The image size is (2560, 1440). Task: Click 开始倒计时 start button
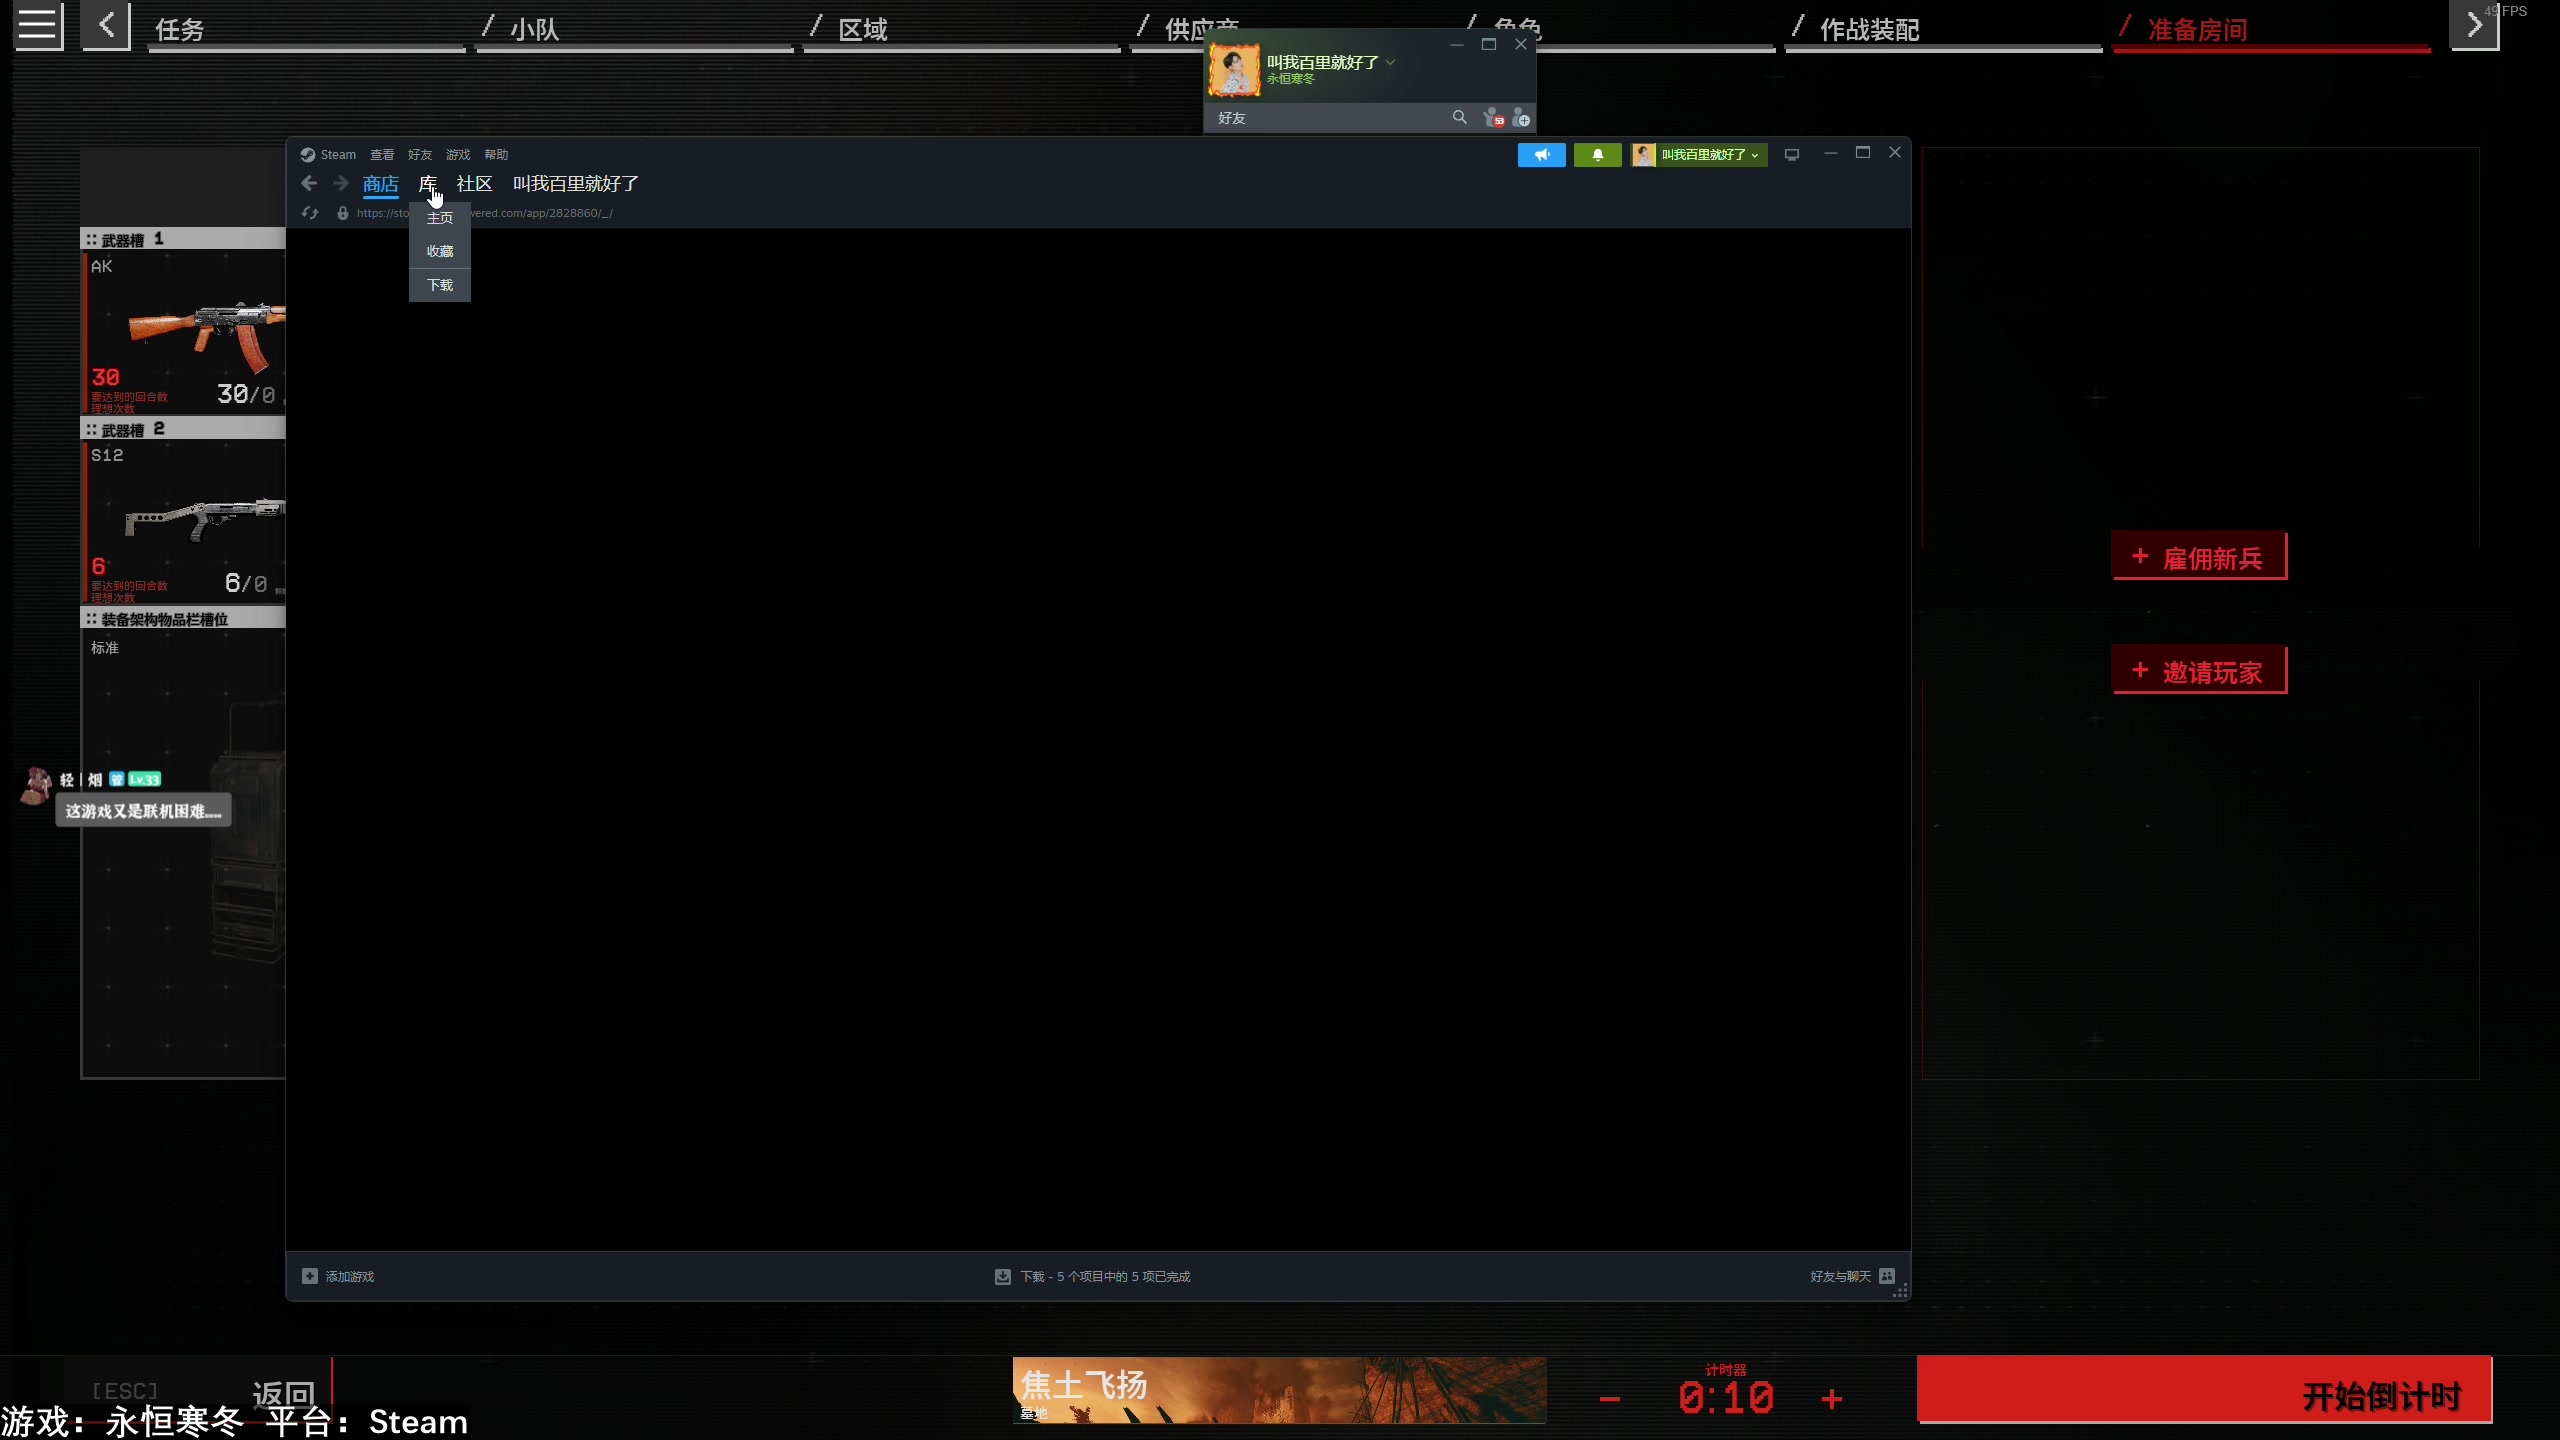[2204, 1391]
